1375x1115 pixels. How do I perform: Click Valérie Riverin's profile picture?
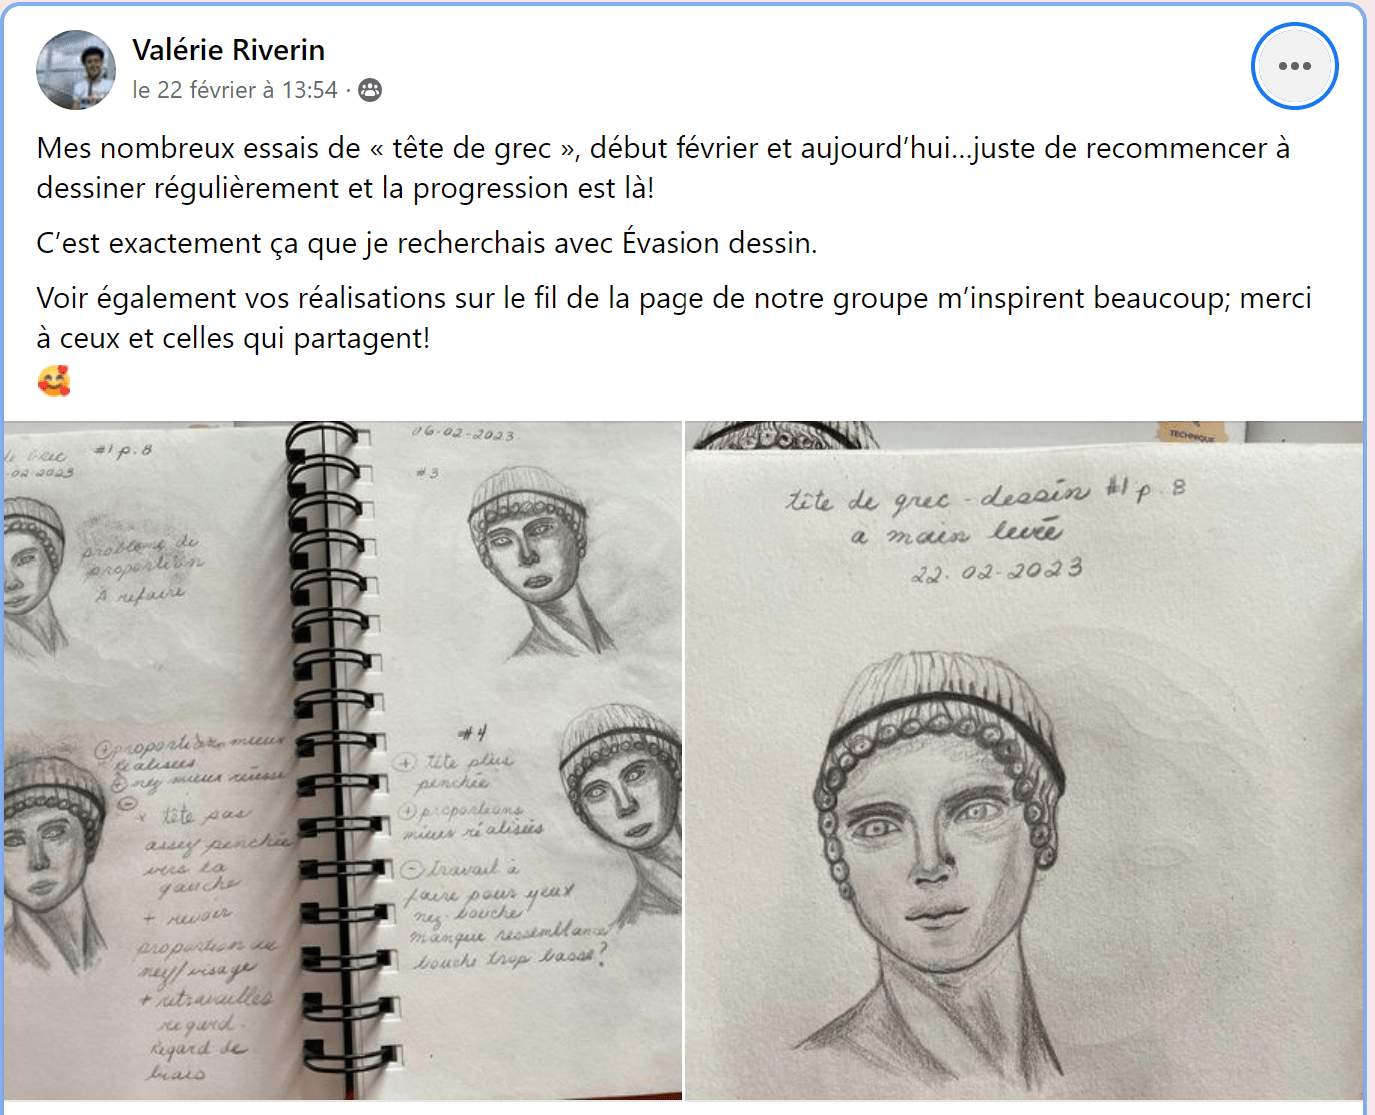pos(76,70)
